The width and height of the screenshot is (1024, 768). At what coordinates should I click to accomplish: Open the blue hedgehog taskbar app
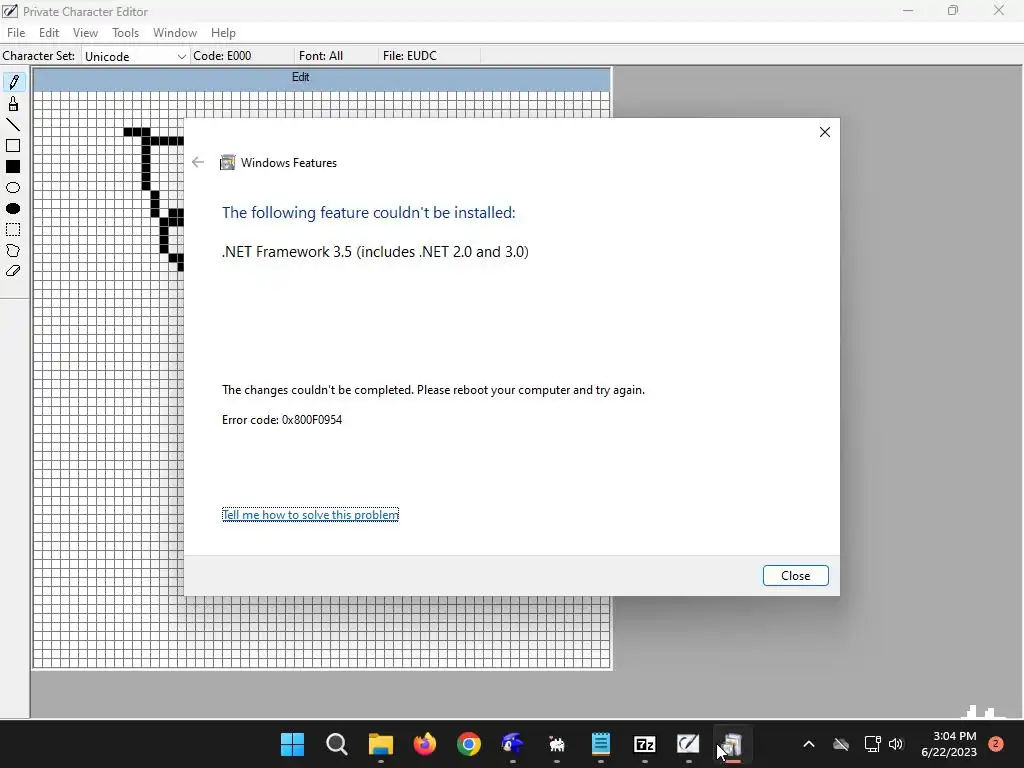(x=513, y=744)
